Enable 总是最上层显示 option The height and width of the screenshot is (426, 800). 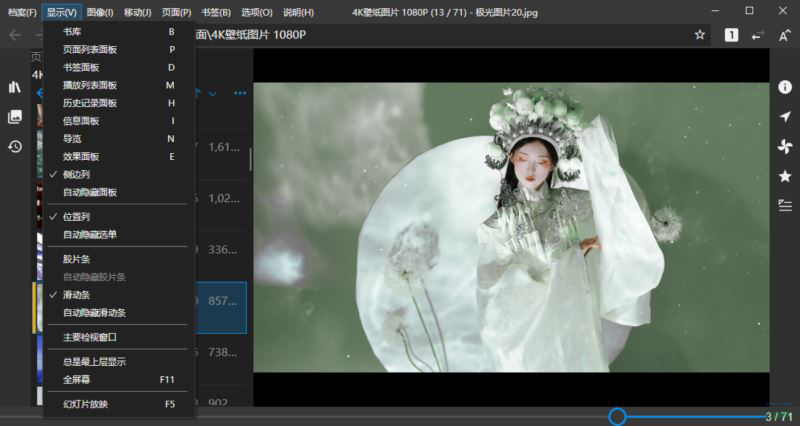click(118, 362)
